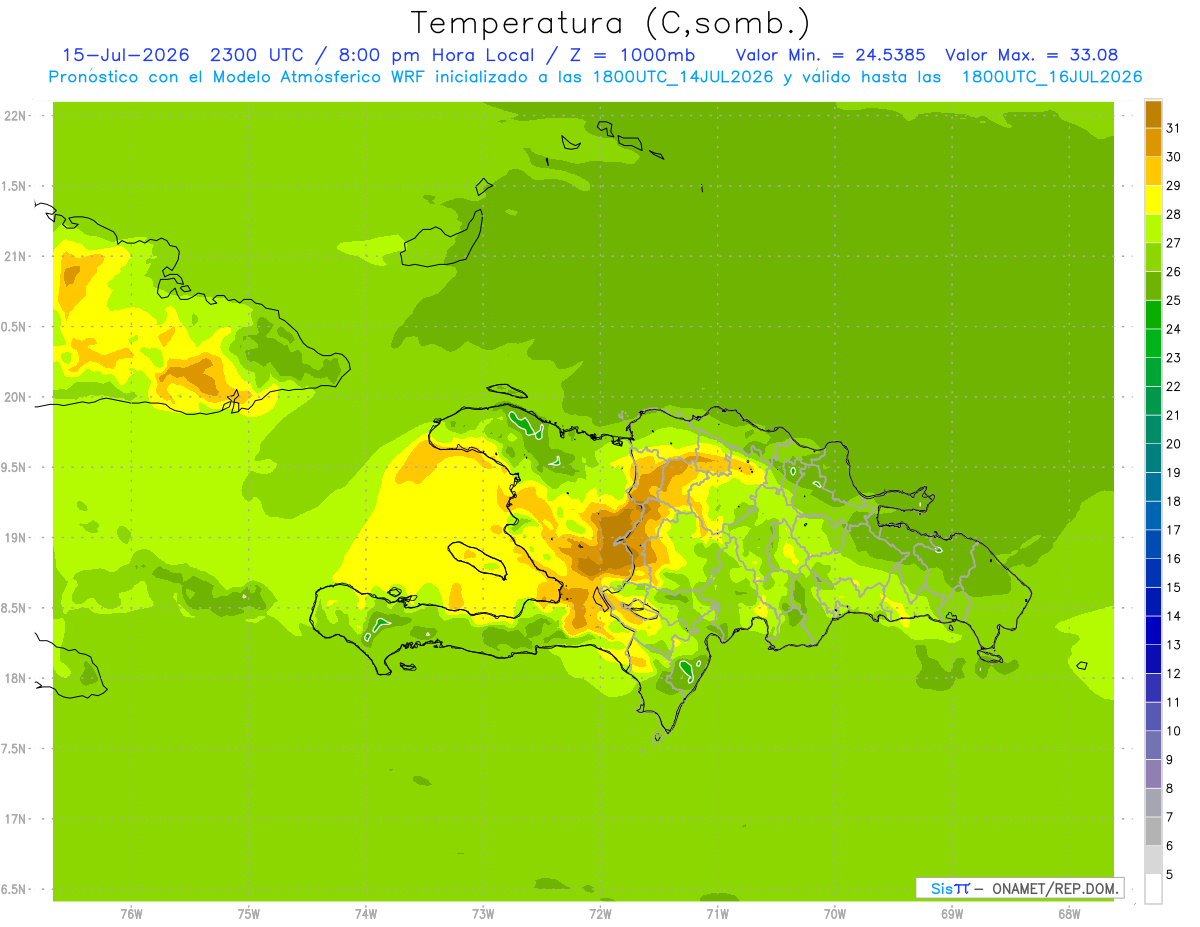Pick the gray legend swatch between 6 and 7
The height and width of the screenshot is (927, 1200).
tap(1153, 831)
